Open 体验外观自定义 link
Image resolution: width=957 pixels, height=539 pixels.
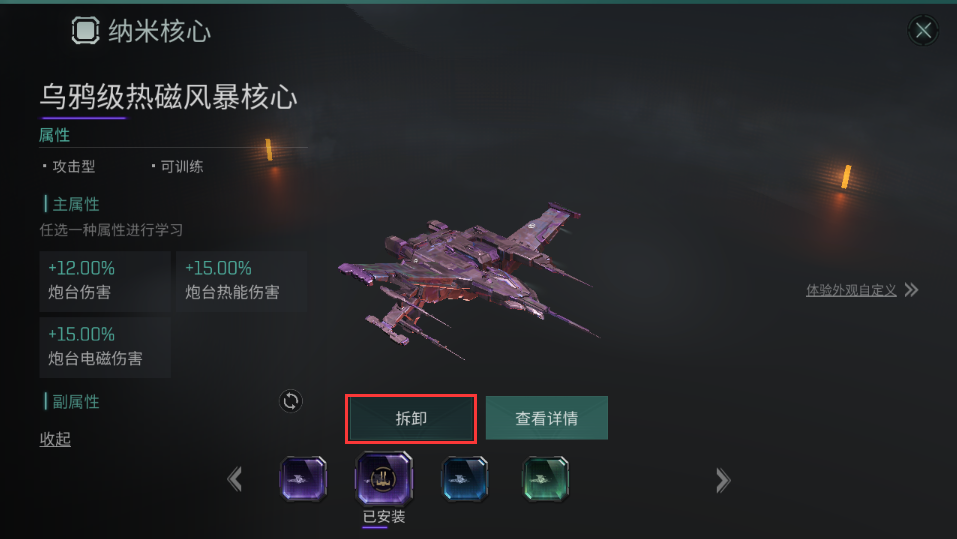(x=851, y=290)
